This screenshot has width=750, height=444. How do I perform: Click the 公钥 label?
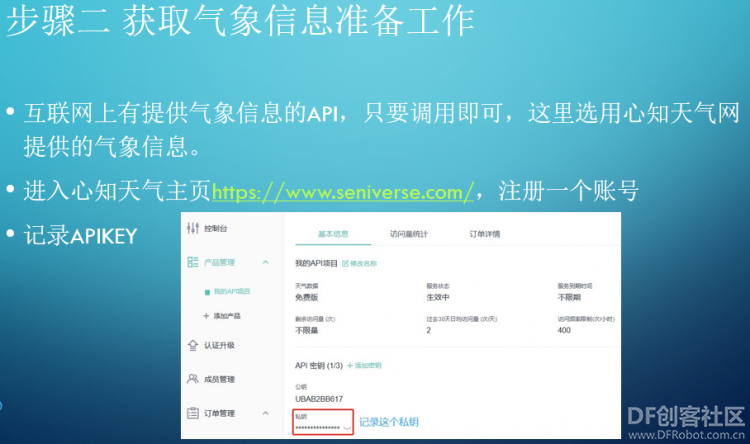click(x=301, y=387)
